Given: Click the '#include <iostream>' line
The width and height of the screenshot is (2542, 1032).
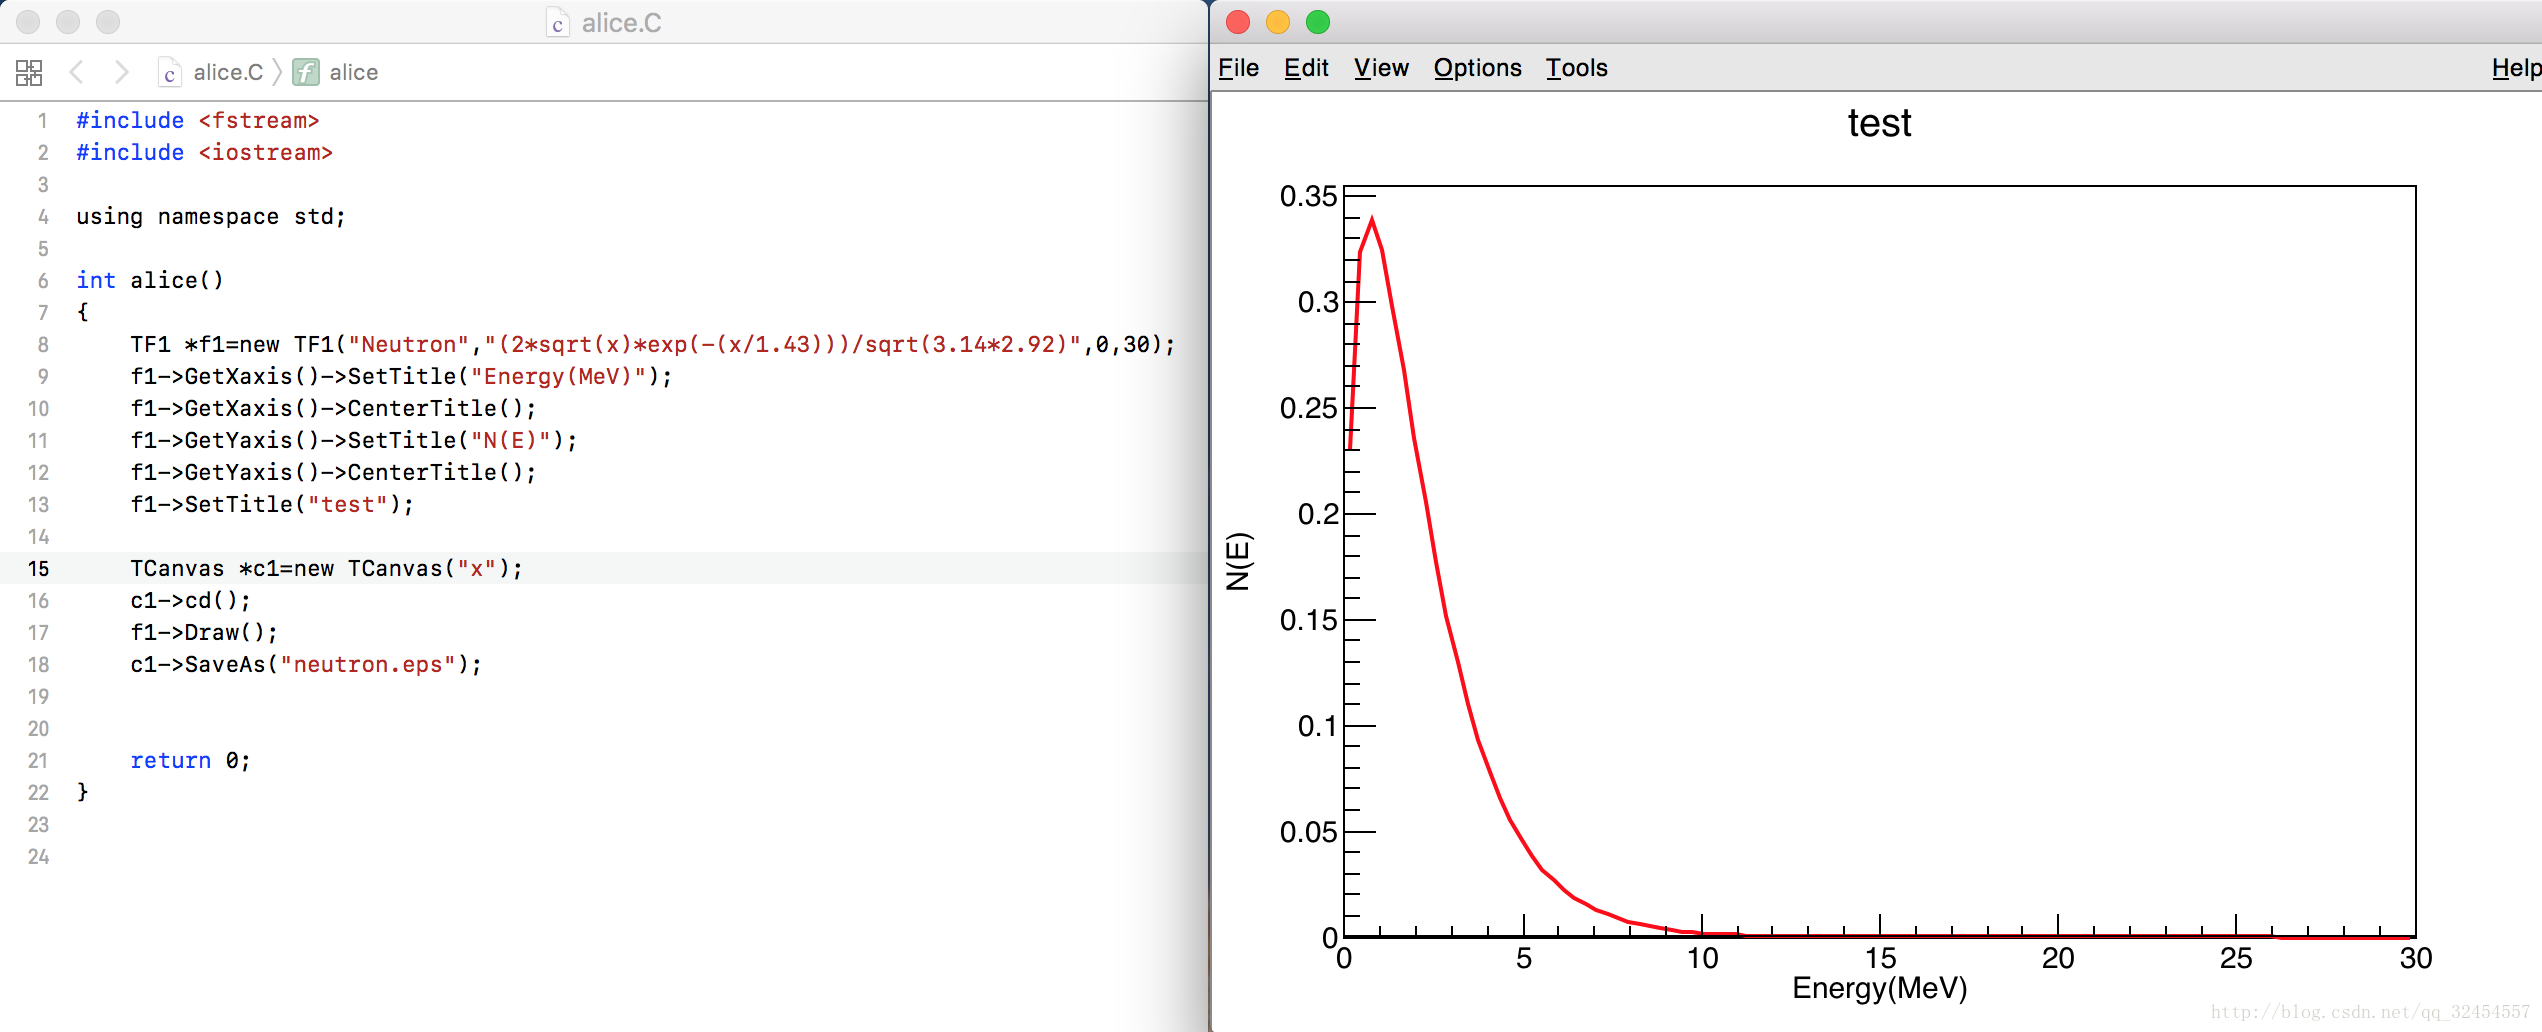Looking at the screenshot, I should point(204,152).
